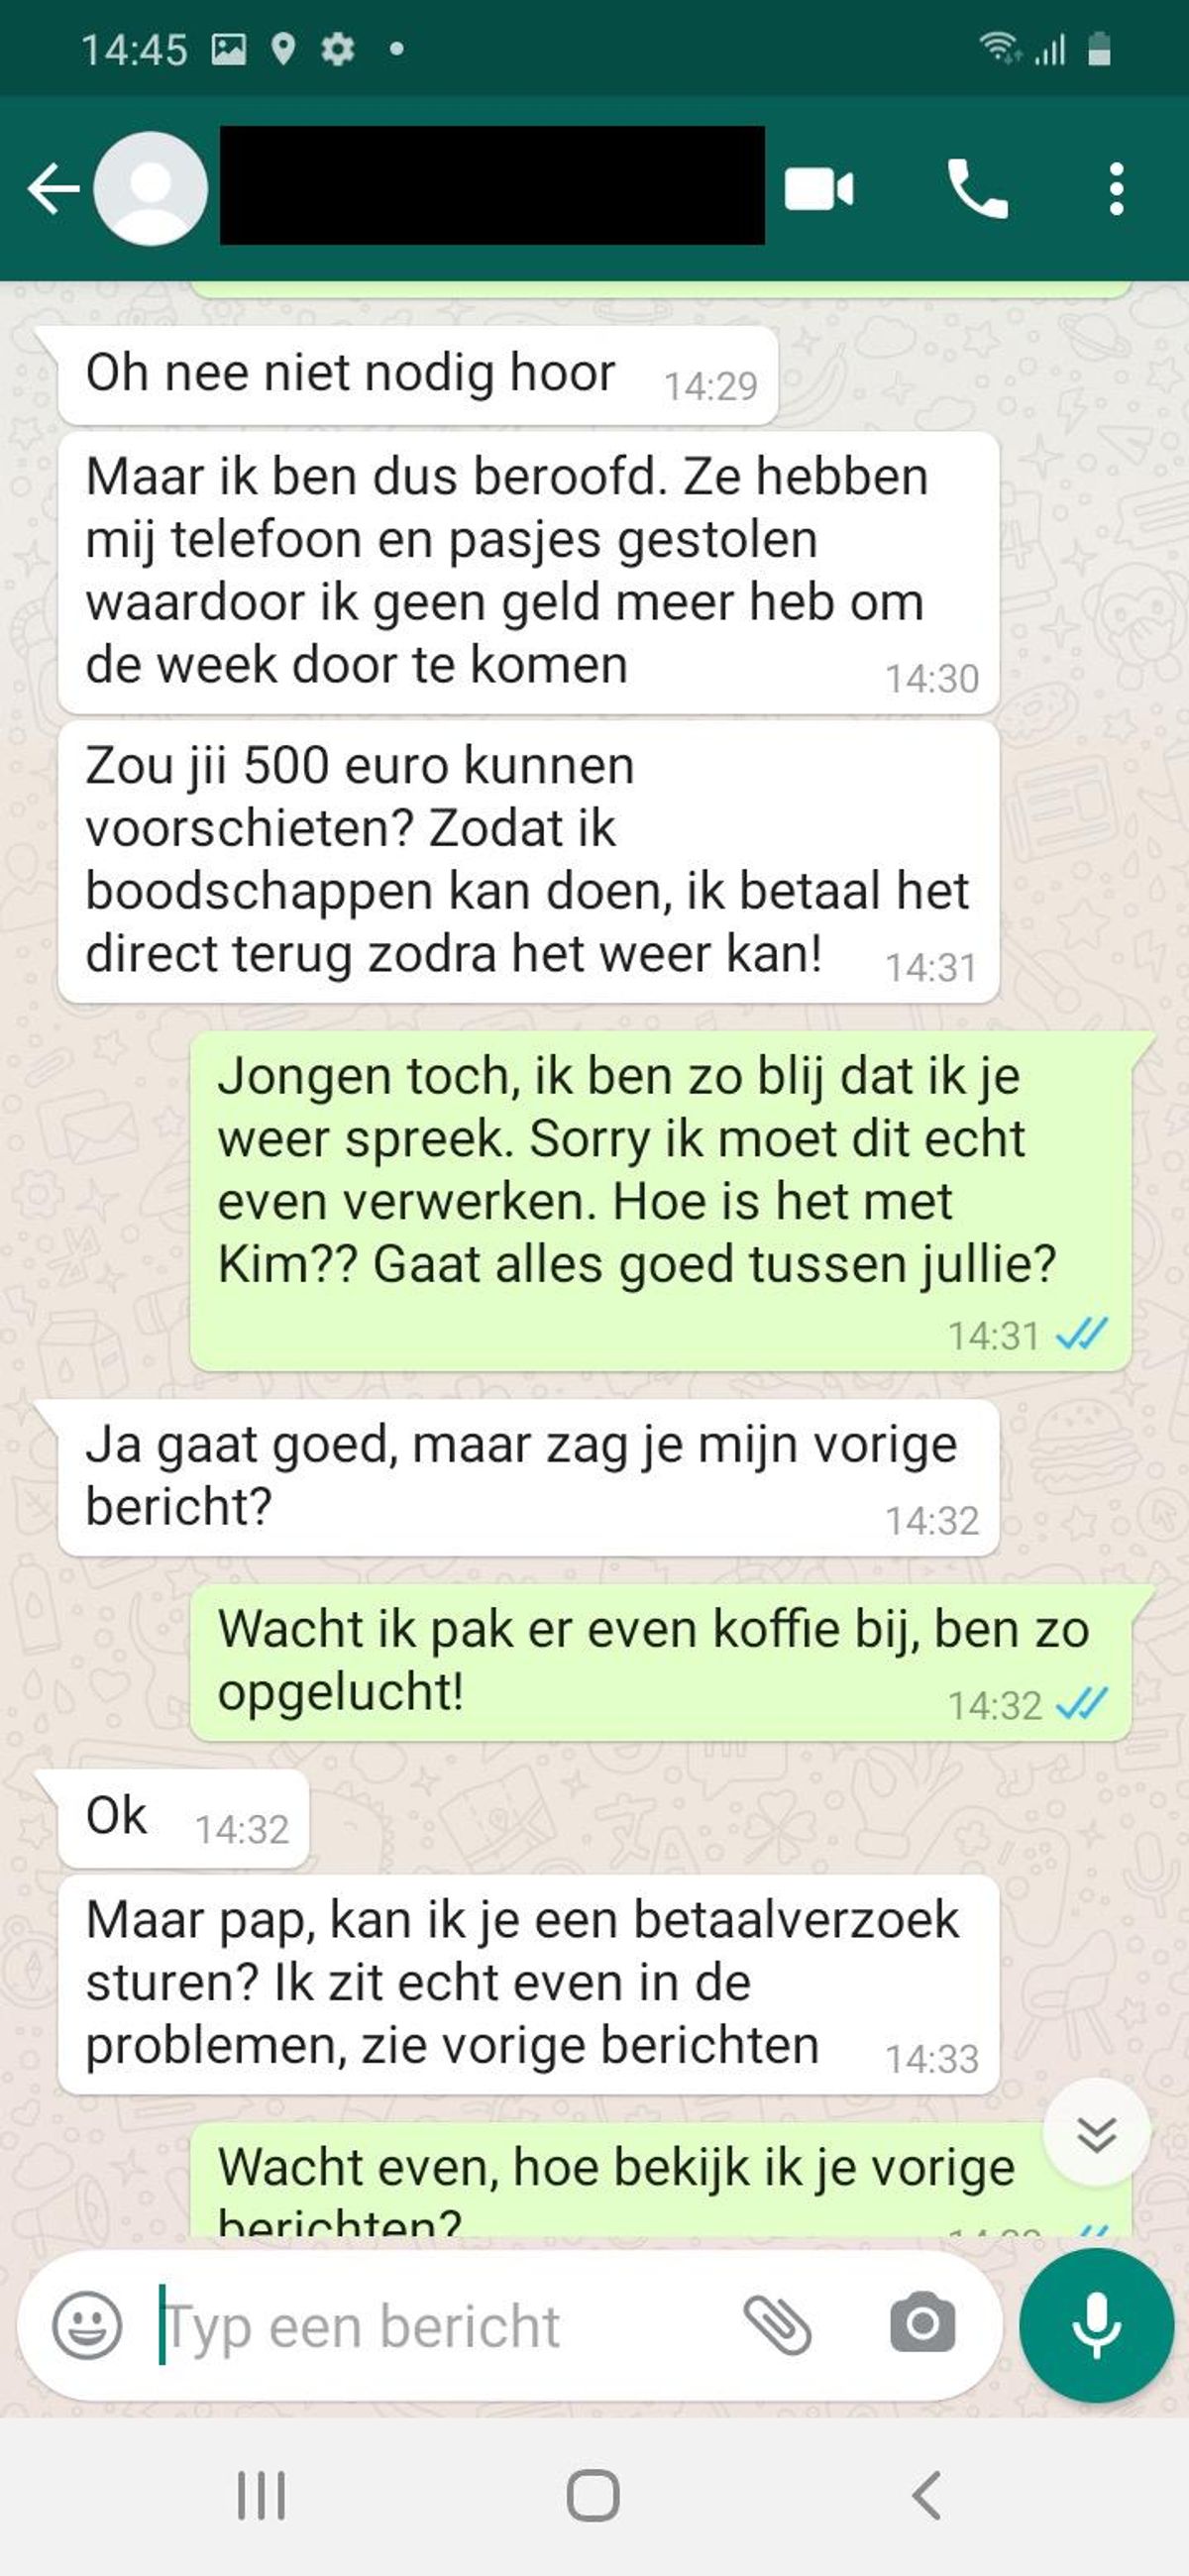Image resolution: width=1189 pixels, height=2576 pixels.
Task: Jump to latest messages with double-chevron button
Action: click(1097, 2135)
